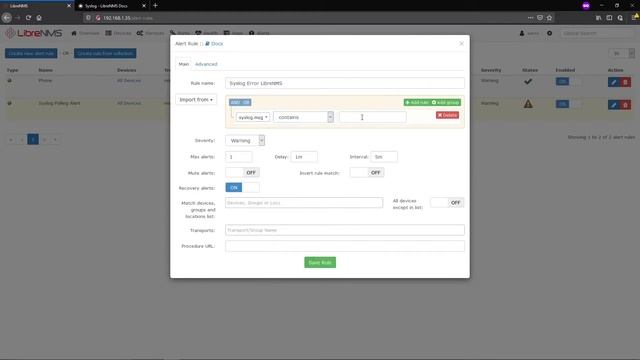Open the browser home page
Viewport: 640px width, 360px height.
tap(39, 18)
